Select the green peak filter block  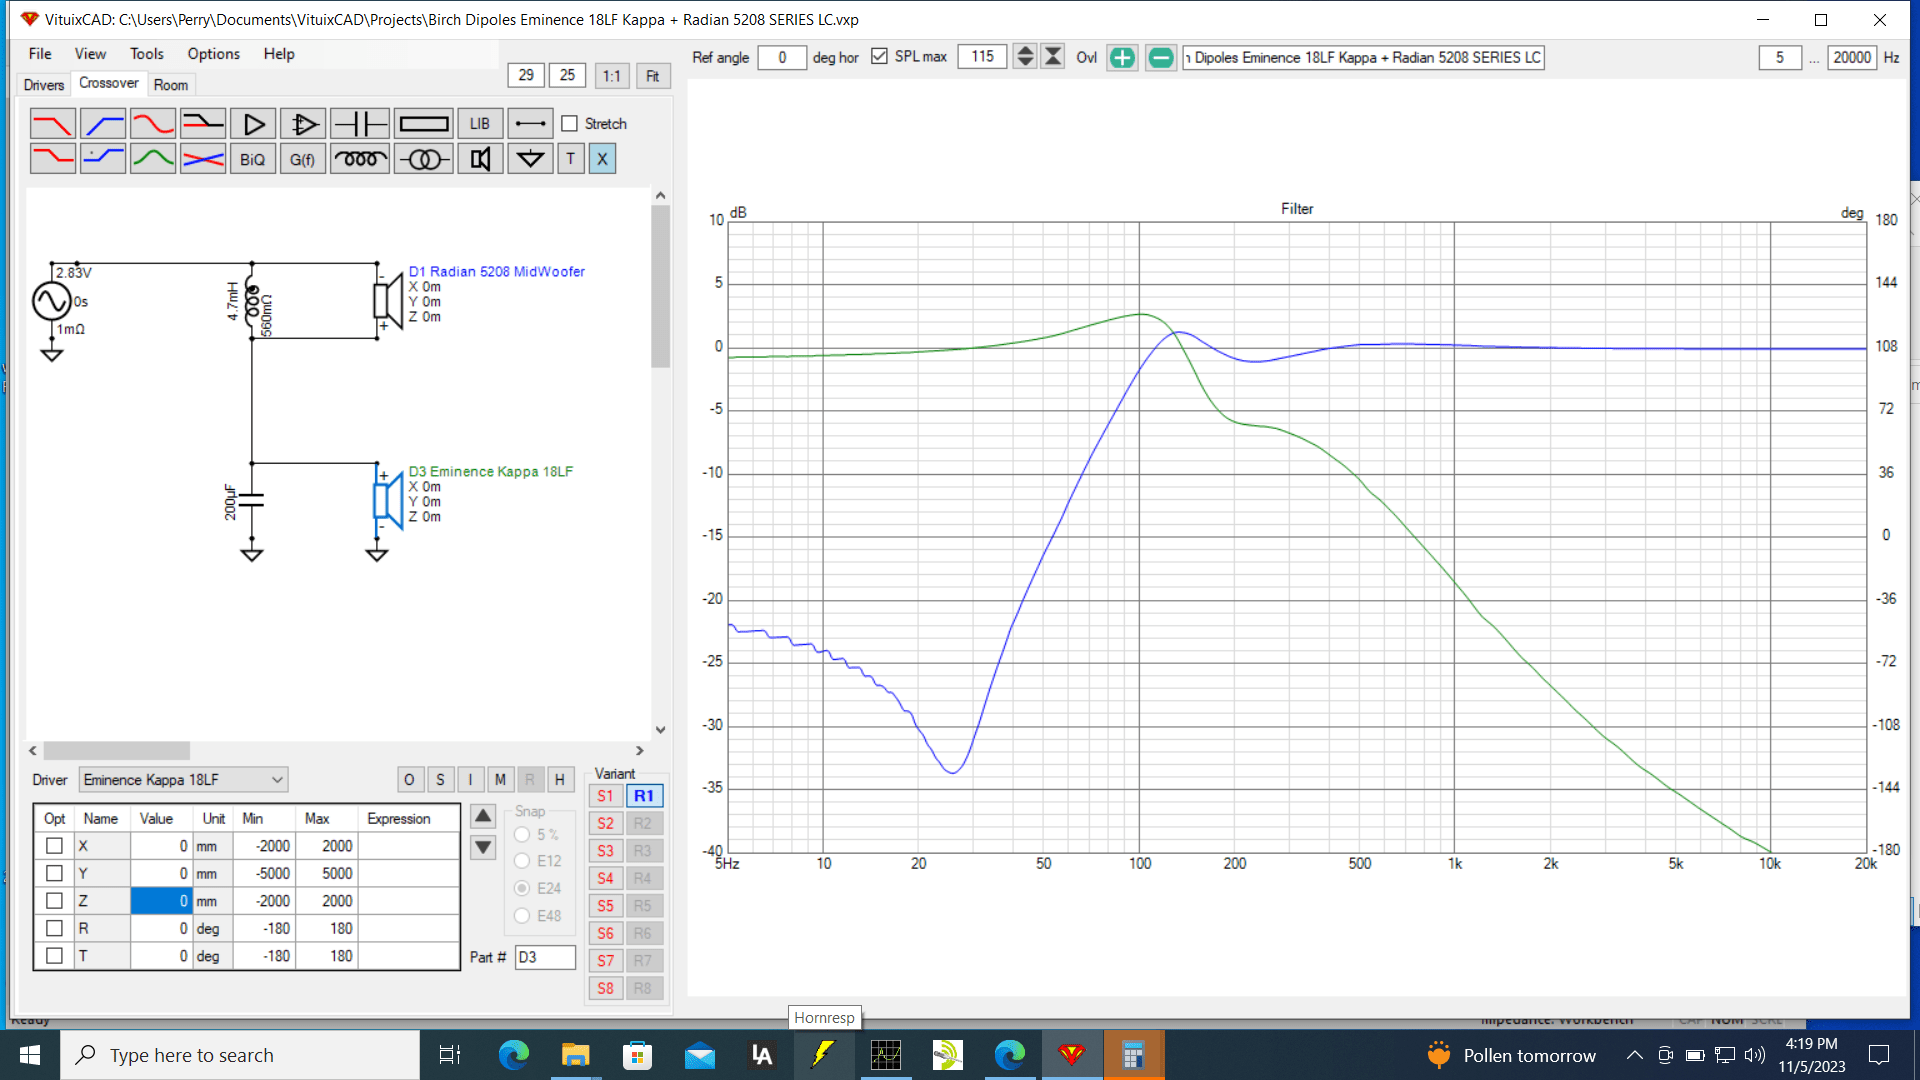pyautogui.click(x=153, y=159)
